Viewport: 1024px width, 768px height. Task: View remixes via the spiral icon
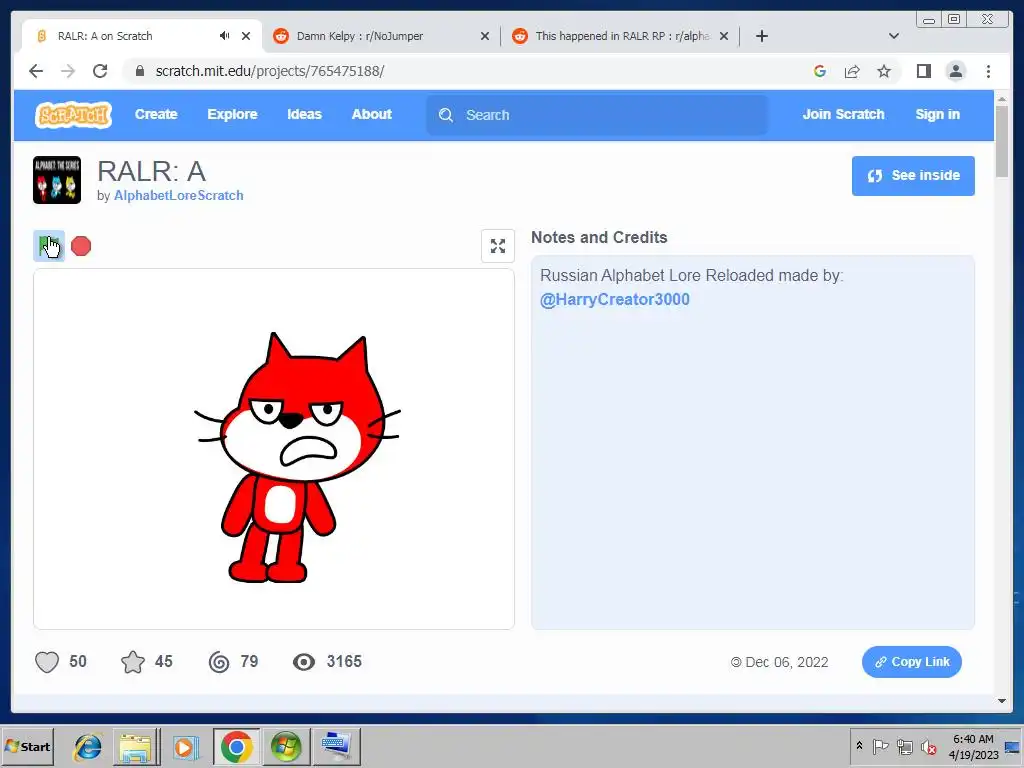click(x=219, y=662)
